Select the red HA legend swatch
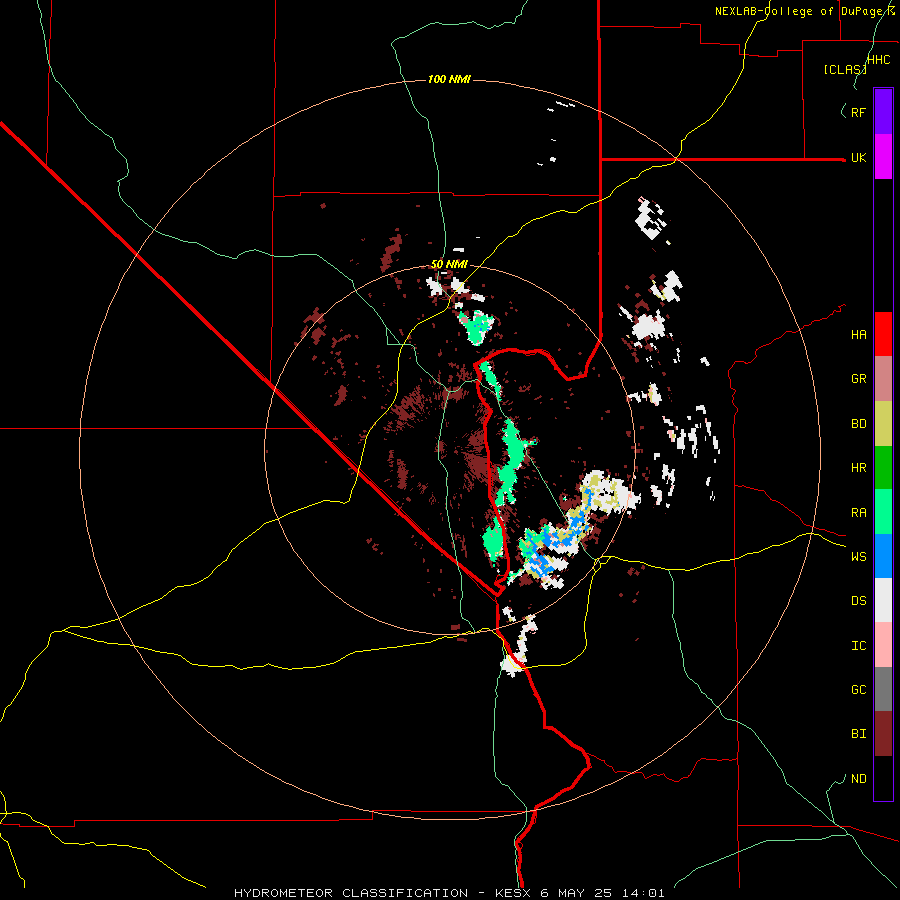Screen dimensions: 900x900 (883, 334)
